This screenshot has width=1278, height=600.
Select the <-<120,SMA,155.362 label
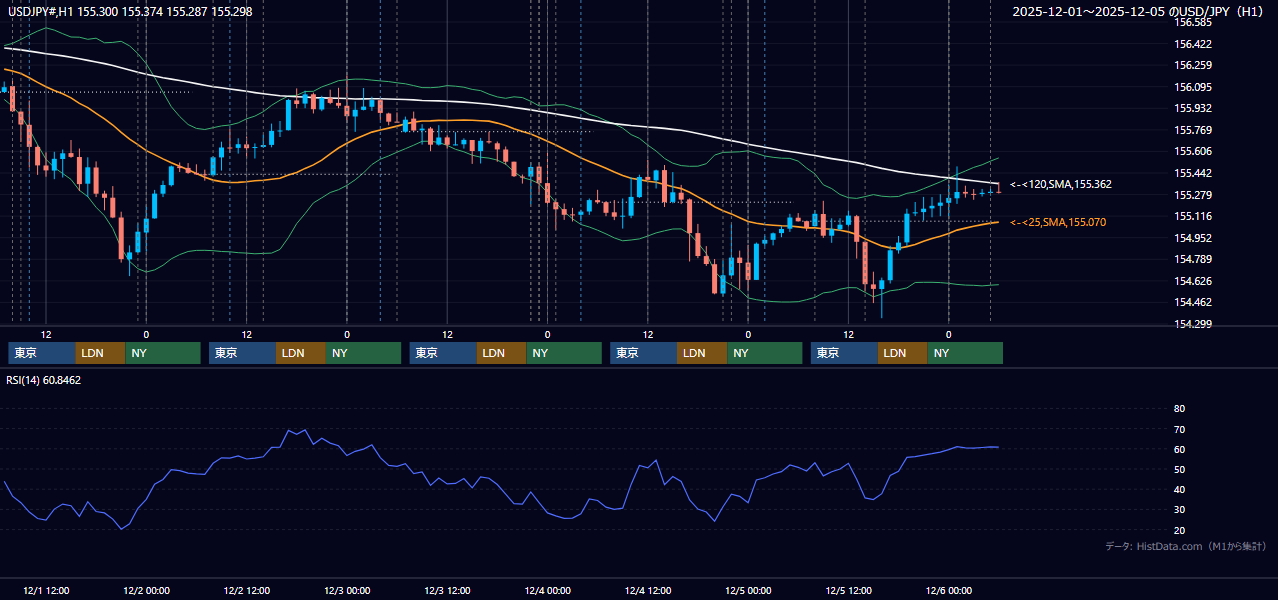tap(1061, 185)
